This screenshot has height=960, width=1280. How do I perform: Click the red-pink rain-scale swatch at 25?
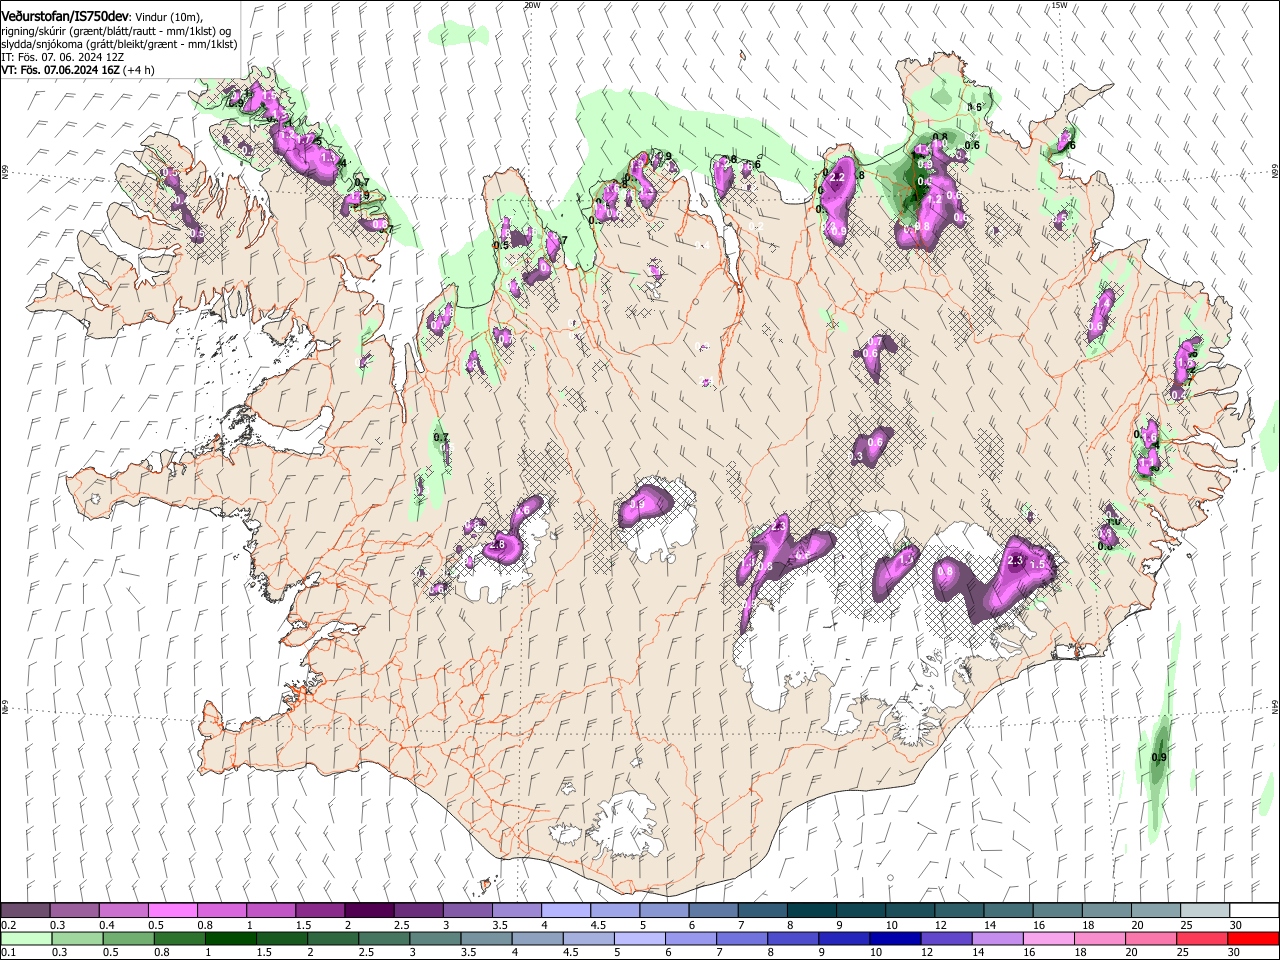[x=1200, y=938]
